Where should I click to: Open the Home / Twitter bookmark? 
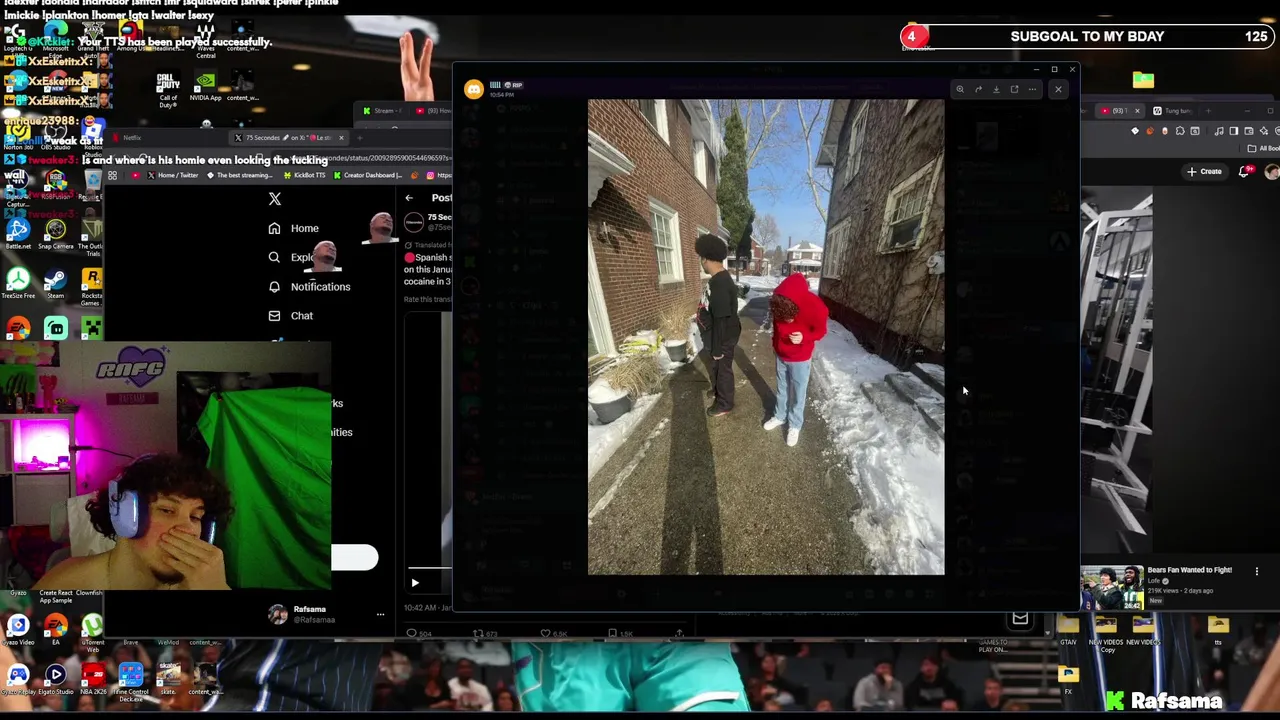pos(174,176)
